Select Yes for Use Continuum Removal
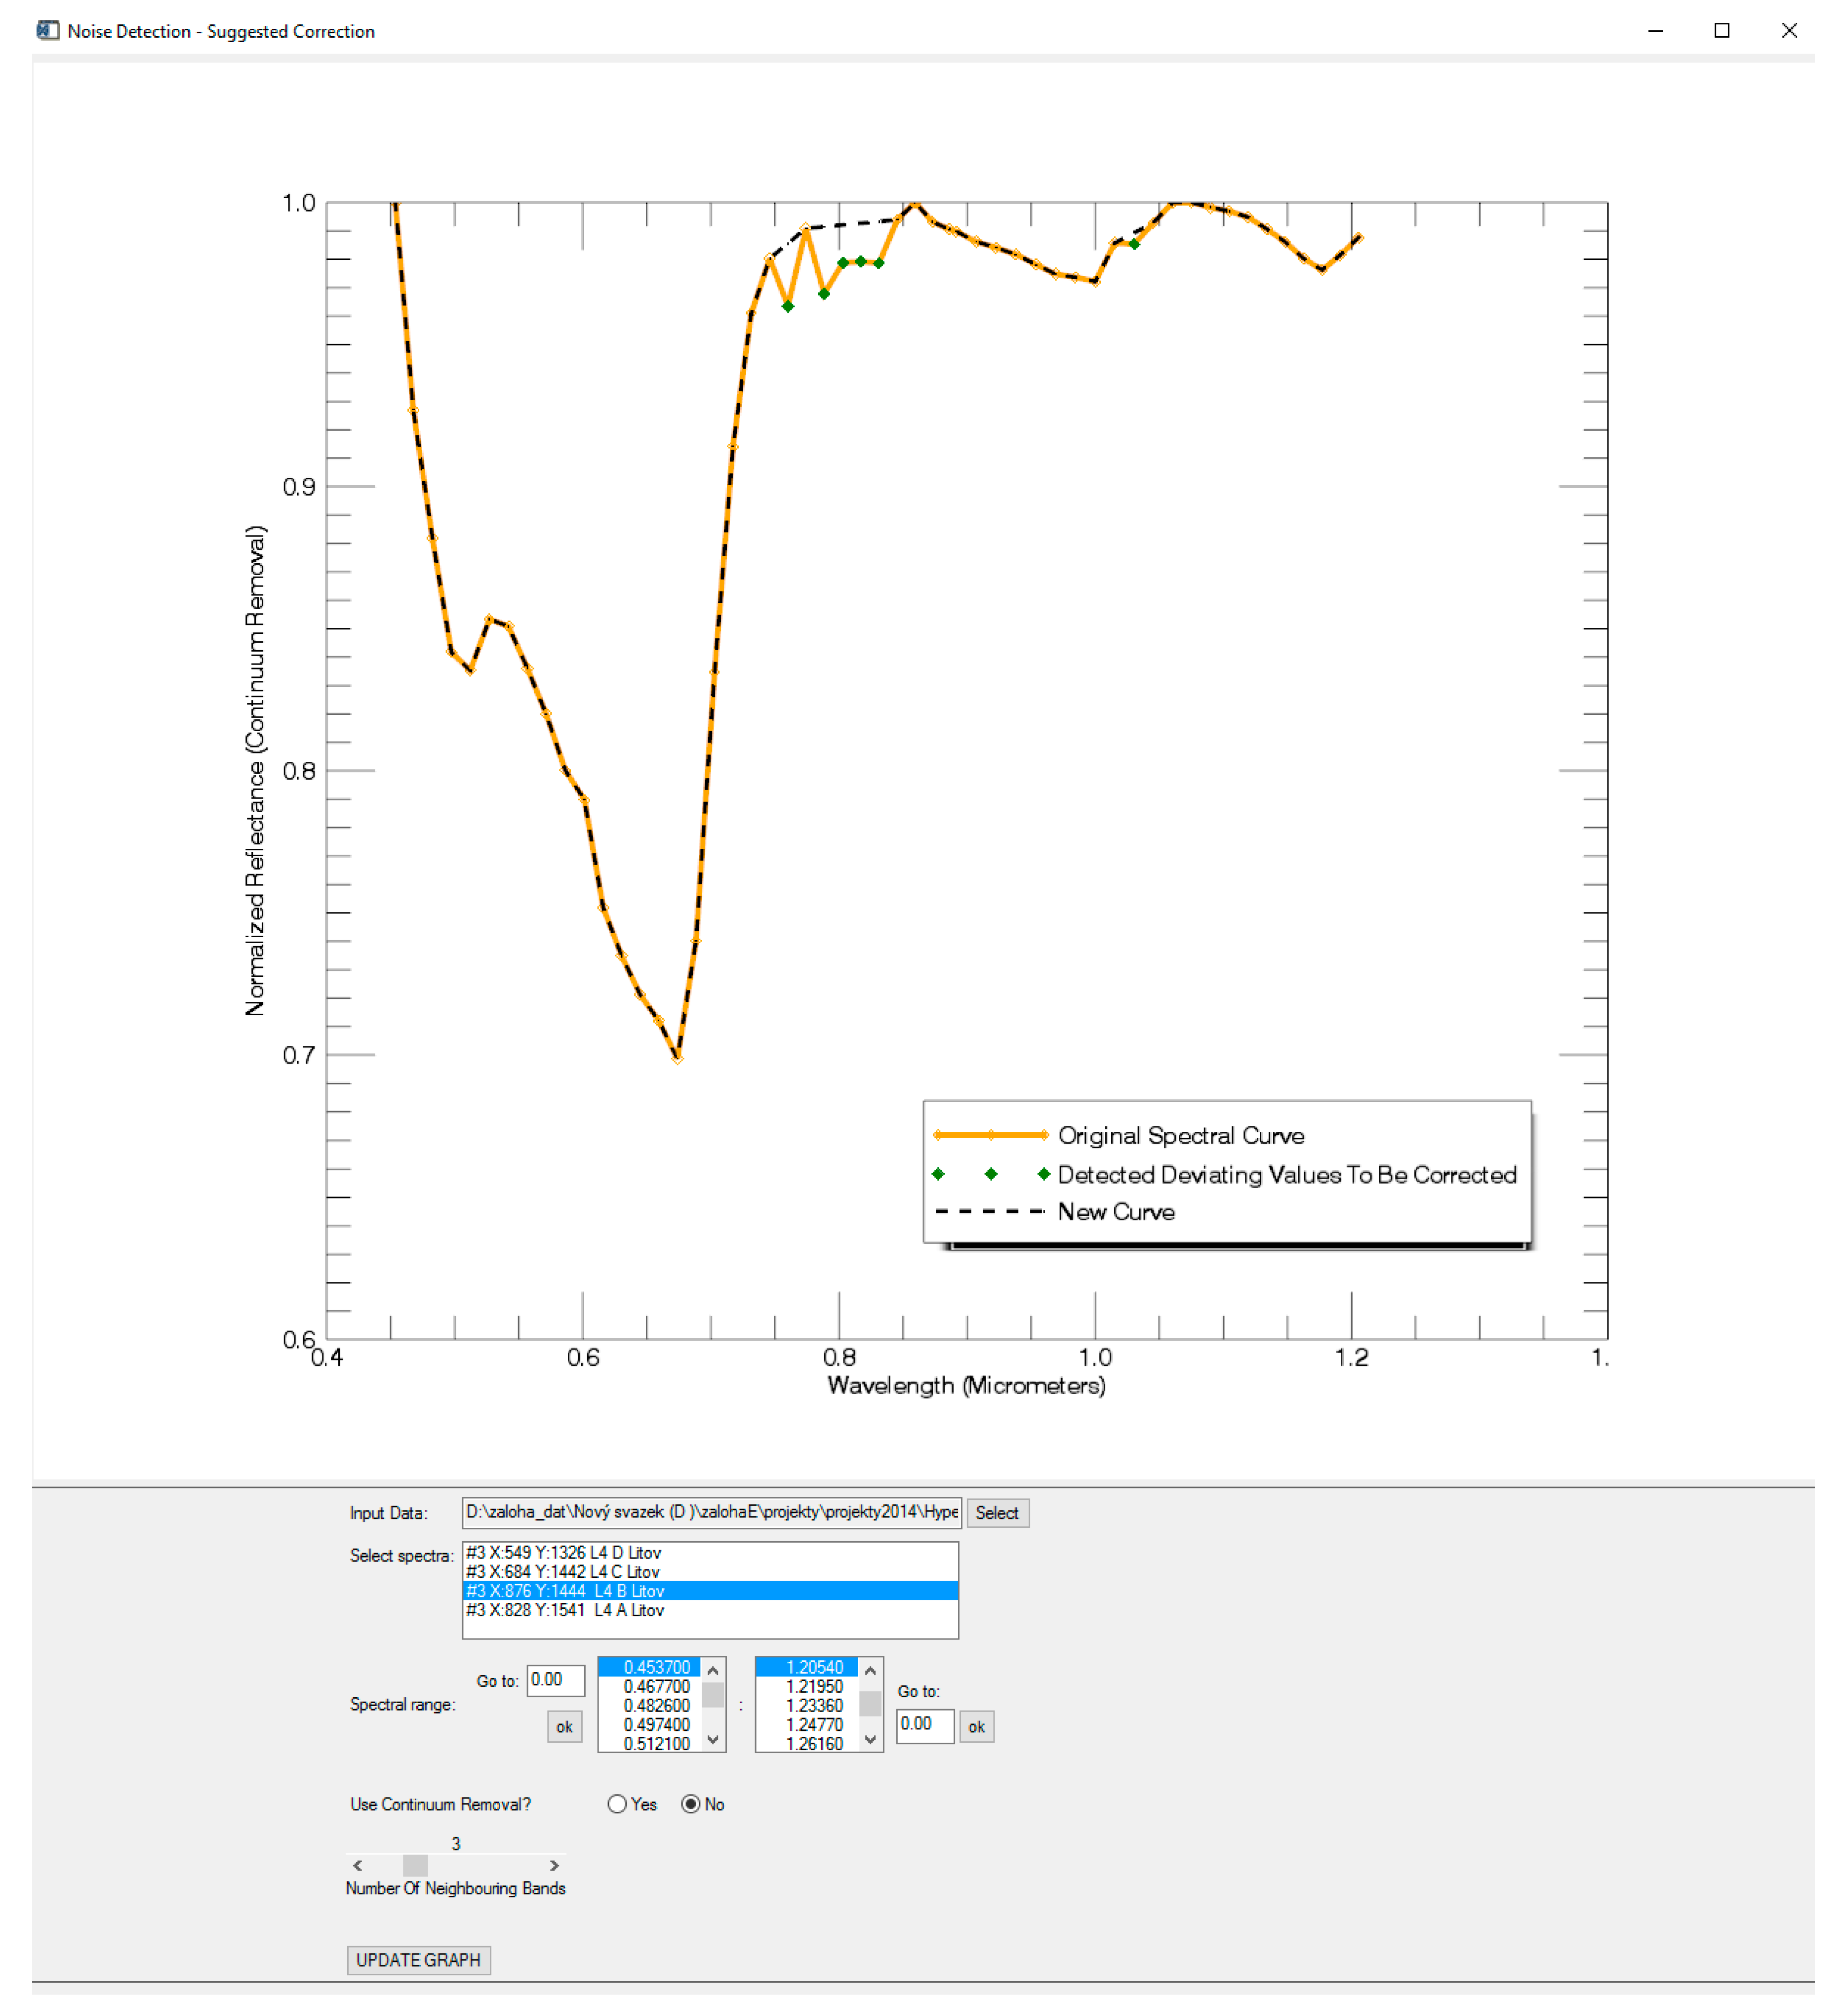Image resolution: width=1840 pixels, height=2016 pixels. coord(617,1804)
